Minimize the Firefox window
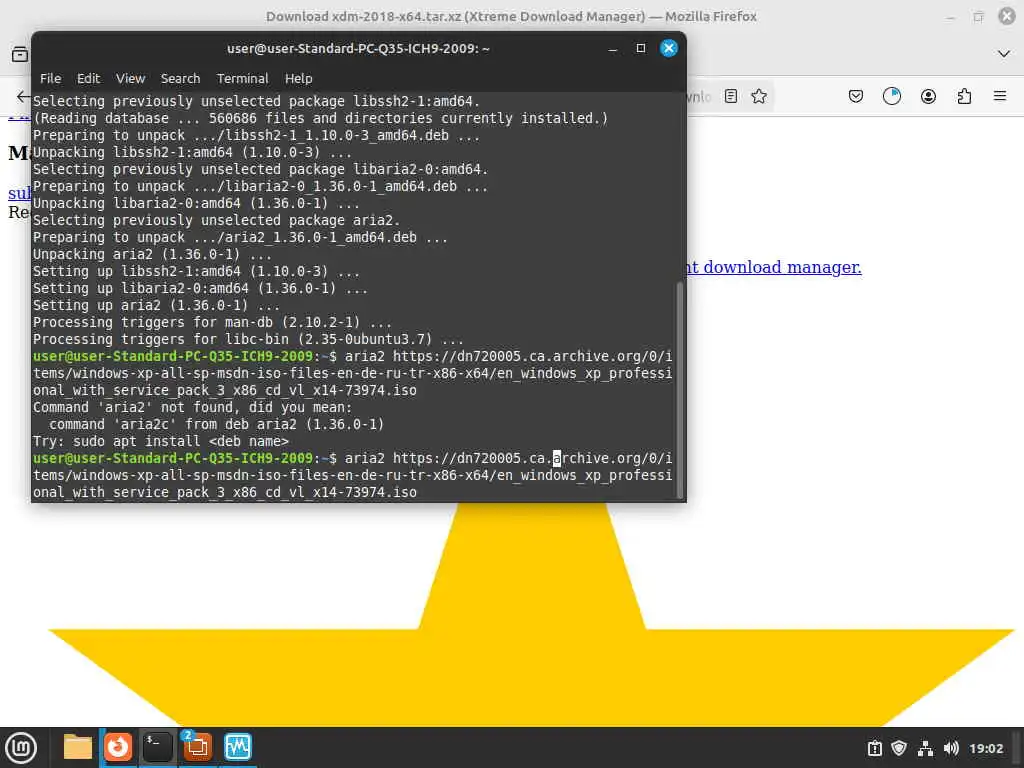This screenshot has width=1024, height=768. coord(950,17)
